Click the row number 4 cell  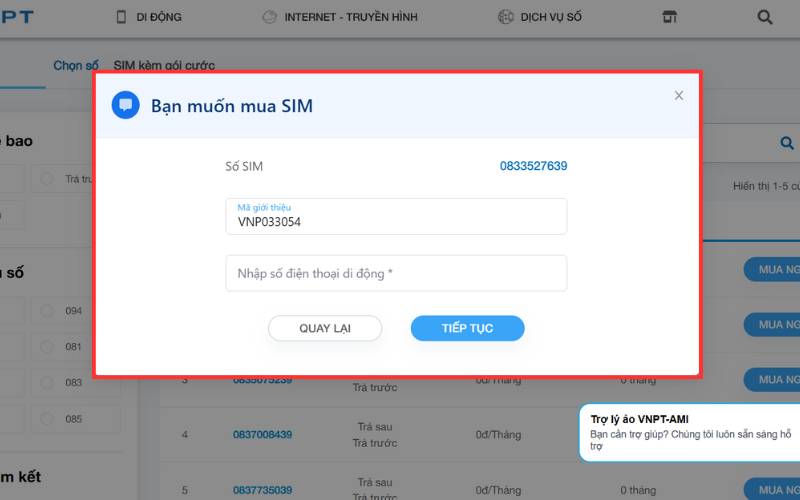(x=185, y=435)
